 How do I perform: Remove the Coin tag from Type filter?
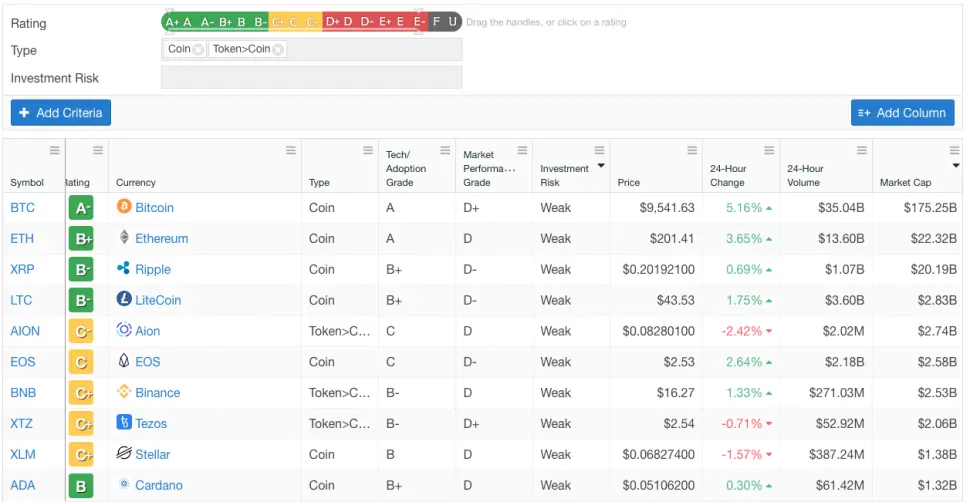198,50
